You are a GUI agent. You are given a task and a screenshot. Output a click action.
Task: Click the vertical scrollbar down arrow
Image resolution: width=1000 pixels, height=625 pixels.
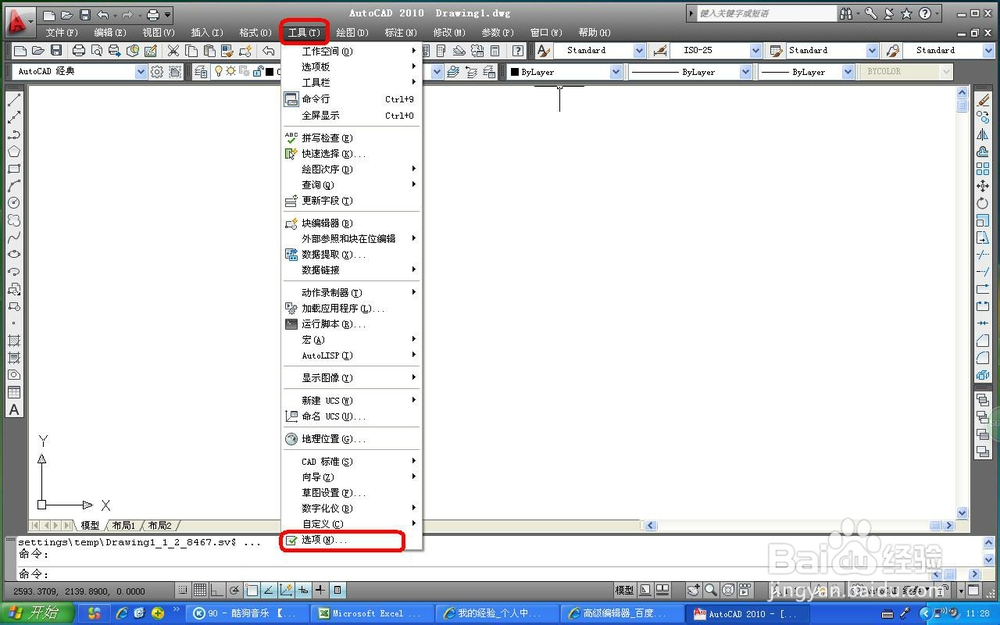962,513
